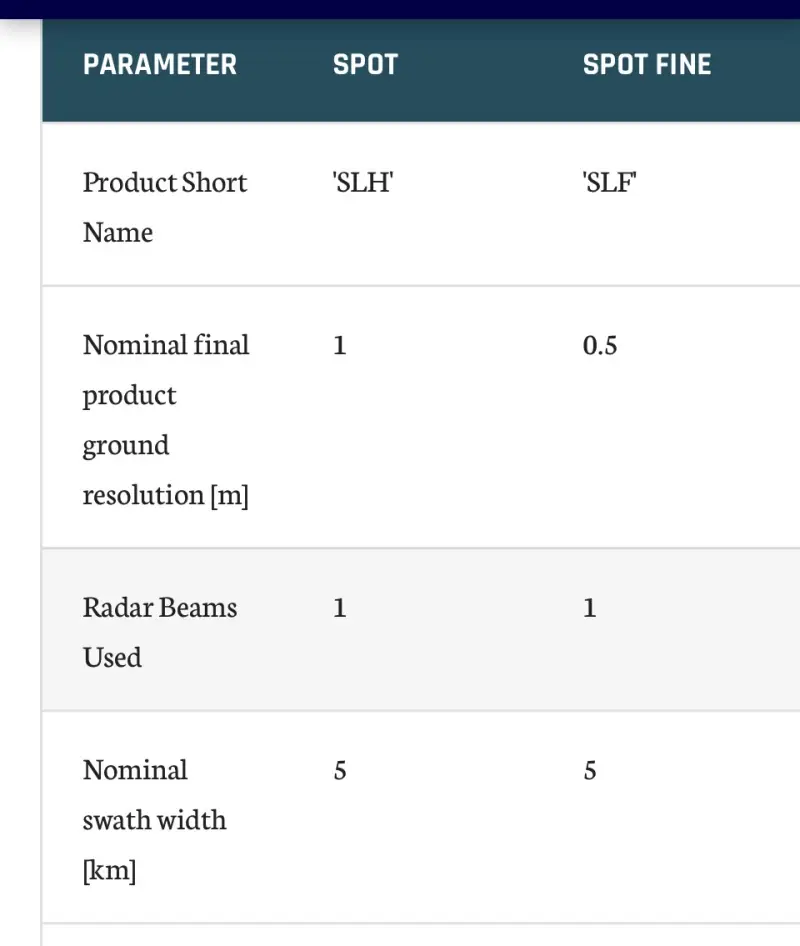
Task: Click the Nominal final product ground resolution label
Action: point(166,419)
